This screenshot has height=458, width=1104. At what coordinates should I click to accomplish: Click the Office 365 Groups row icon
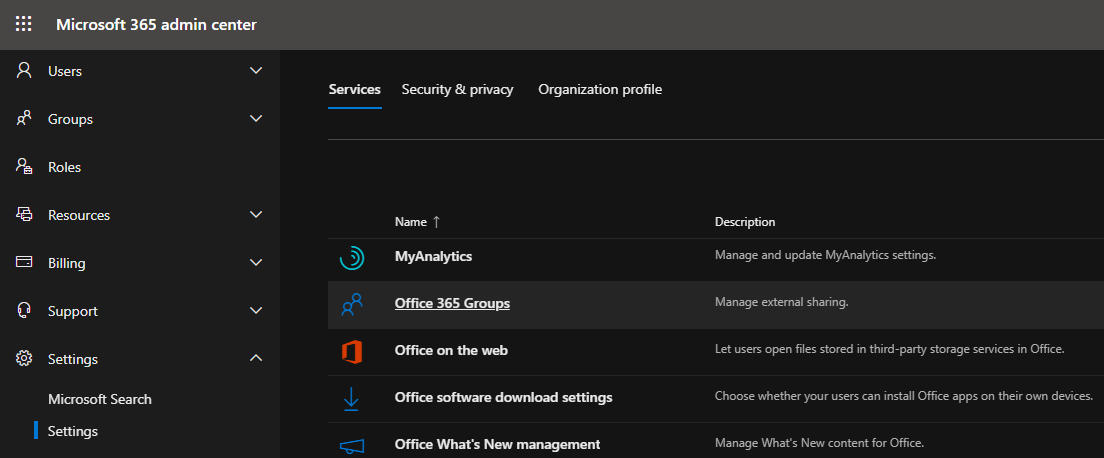click(351, 304)
